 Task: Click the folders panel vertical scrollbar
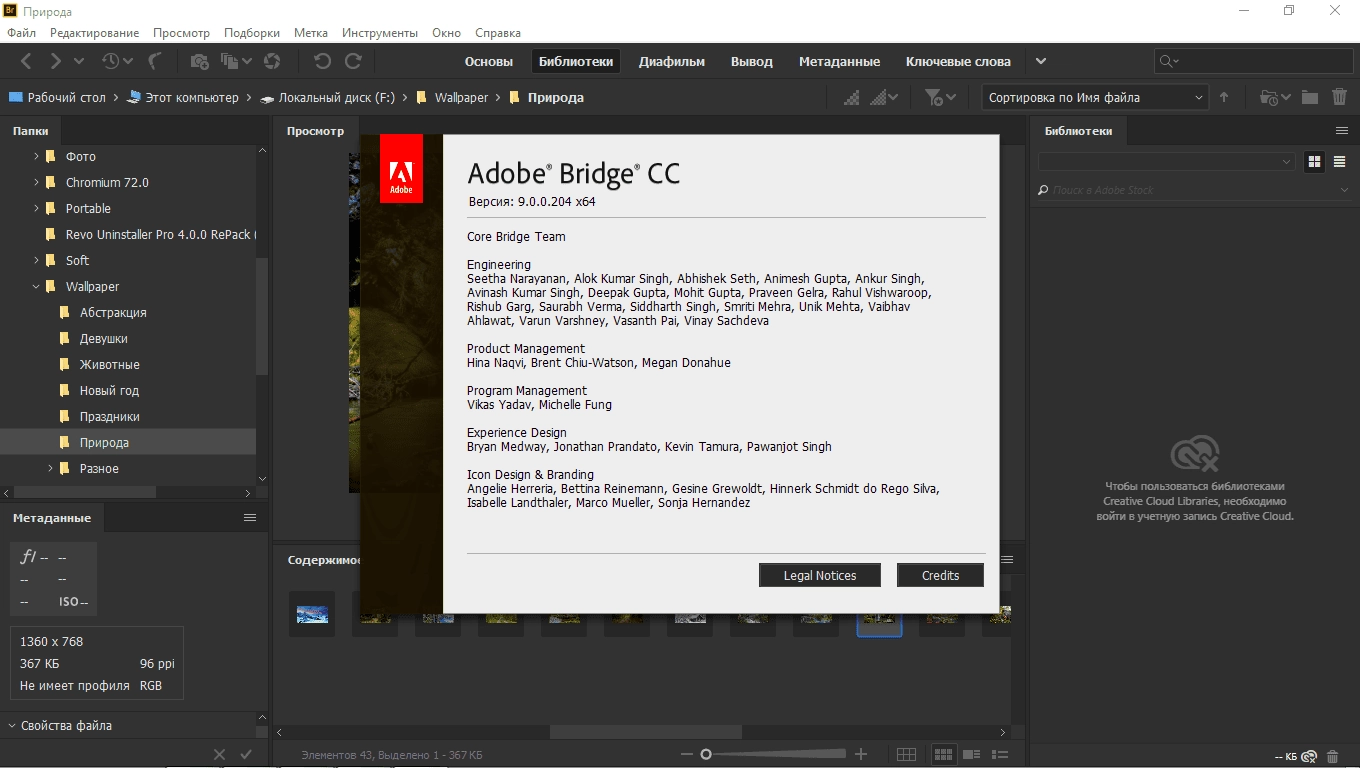tap(262, 316)
